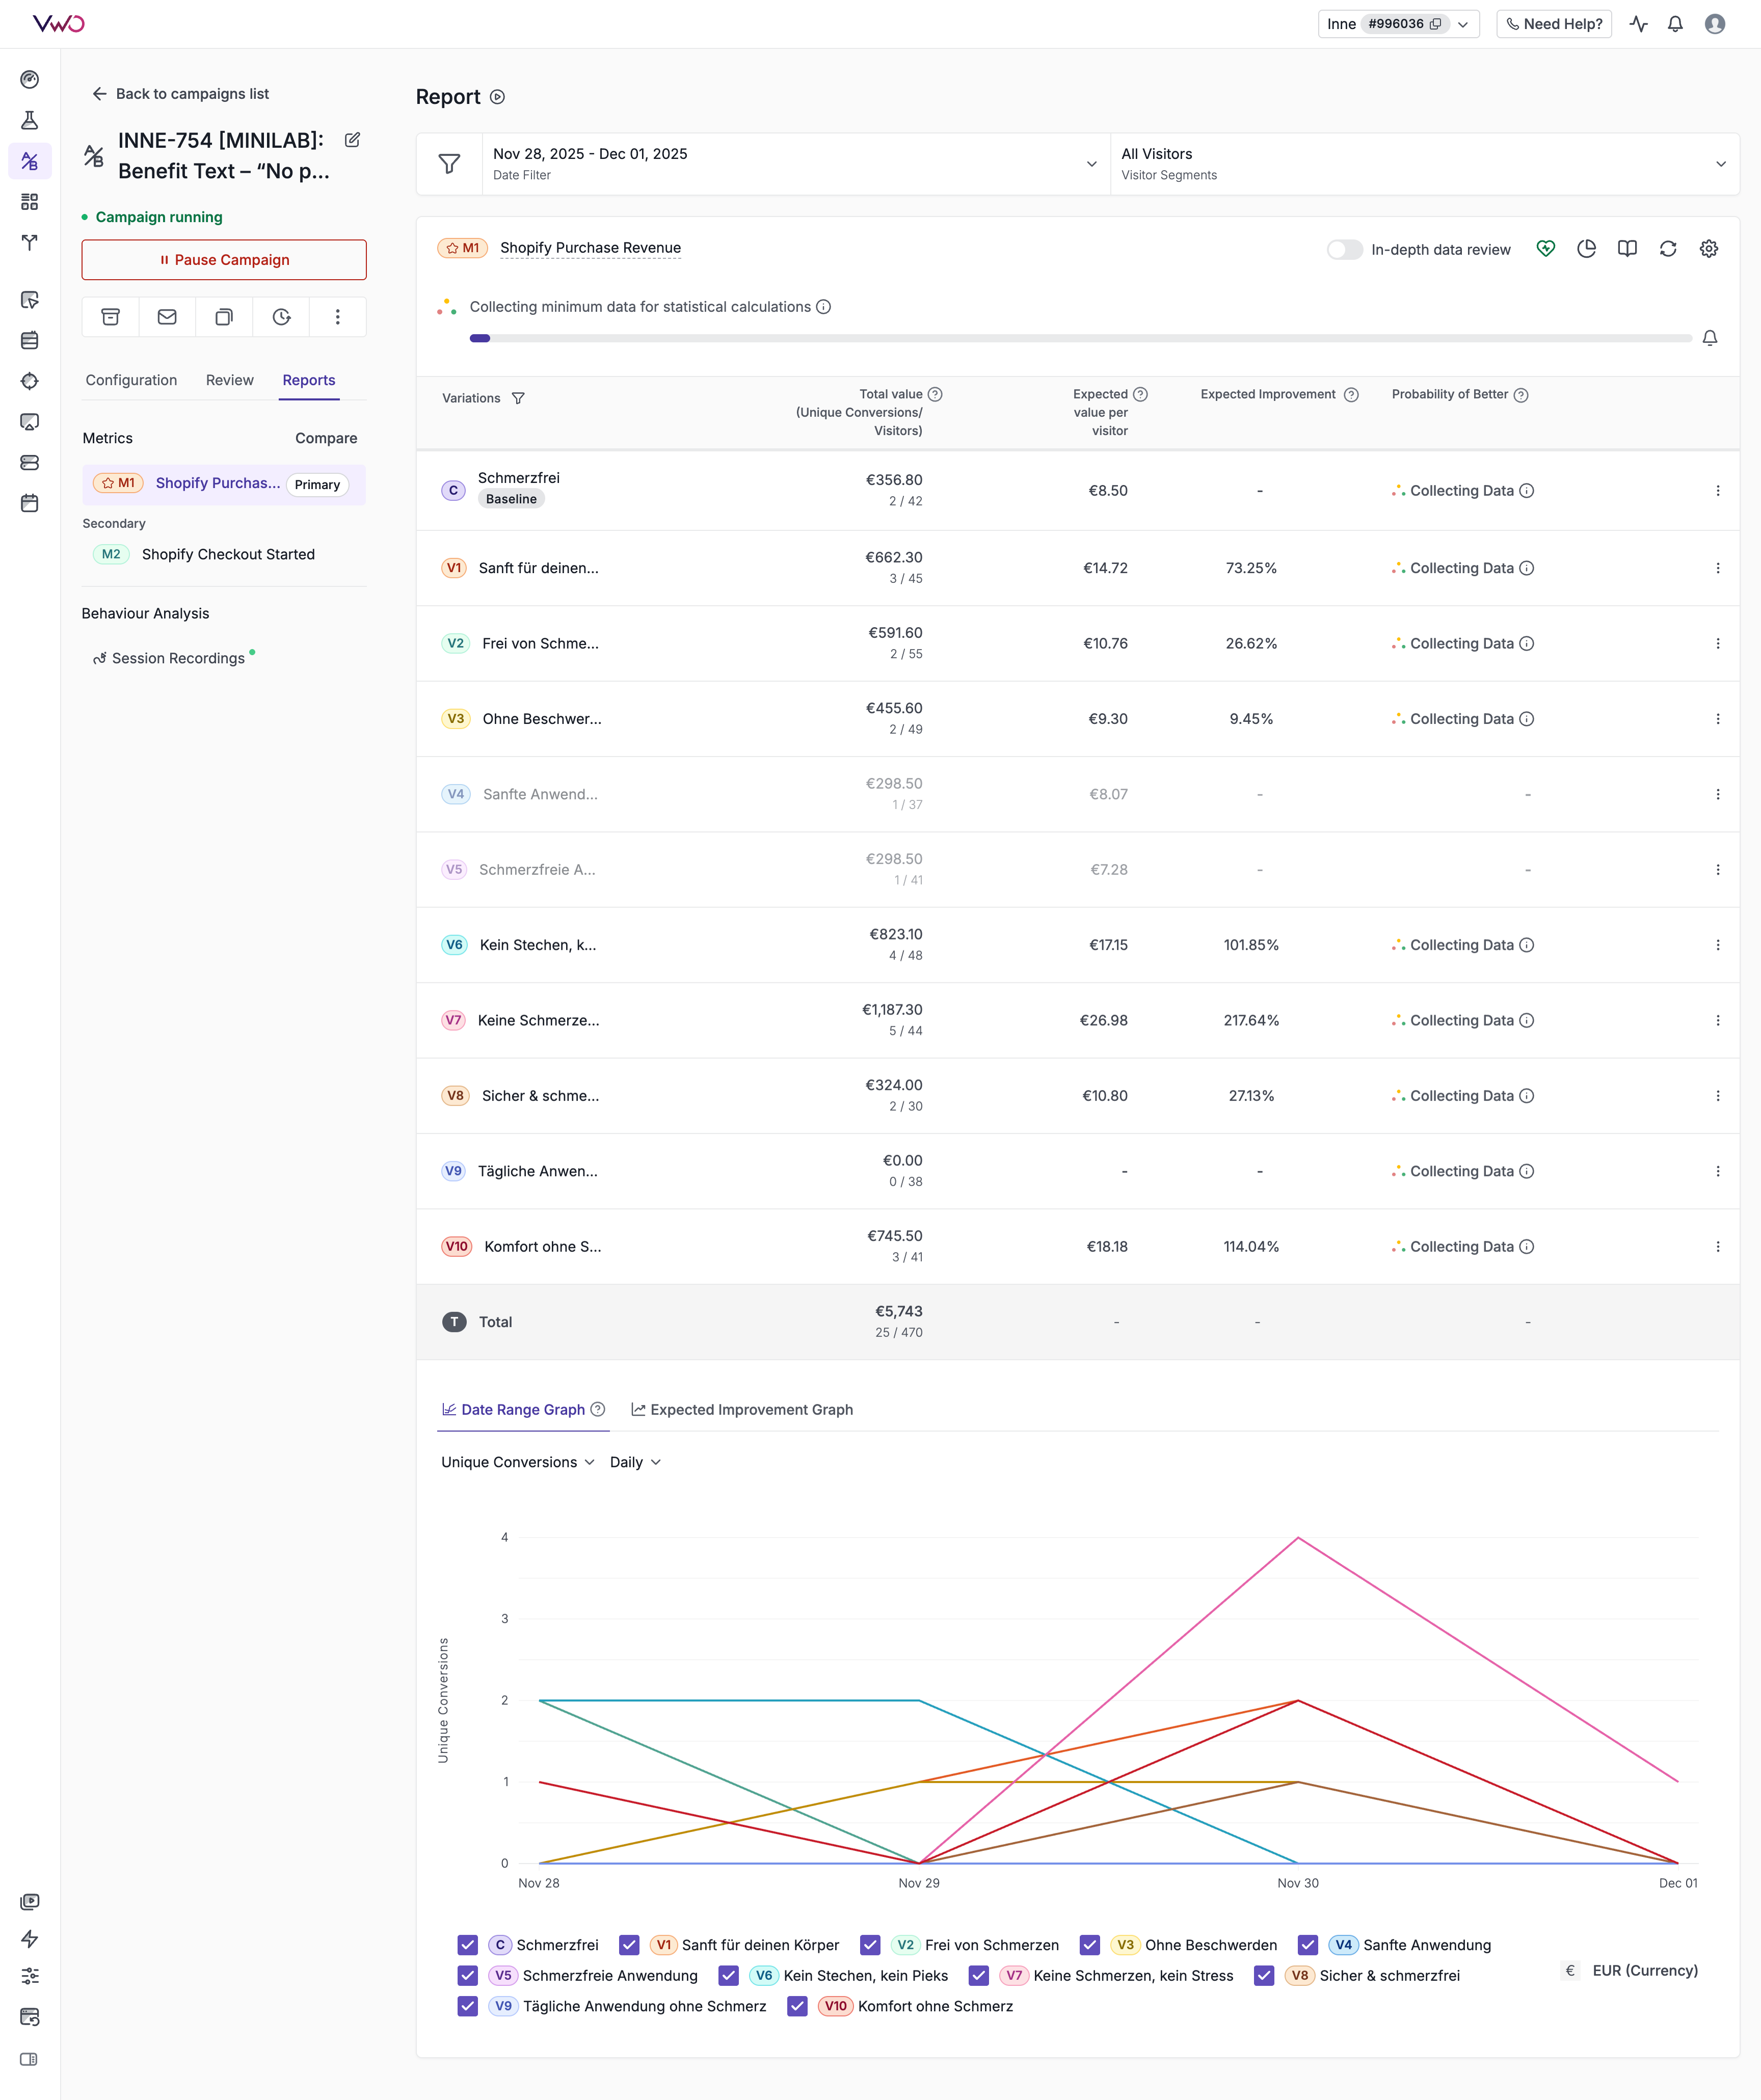Click the Pause Campaign button
Viewport: 1761px width, 2100px height.
pos(224,260)
